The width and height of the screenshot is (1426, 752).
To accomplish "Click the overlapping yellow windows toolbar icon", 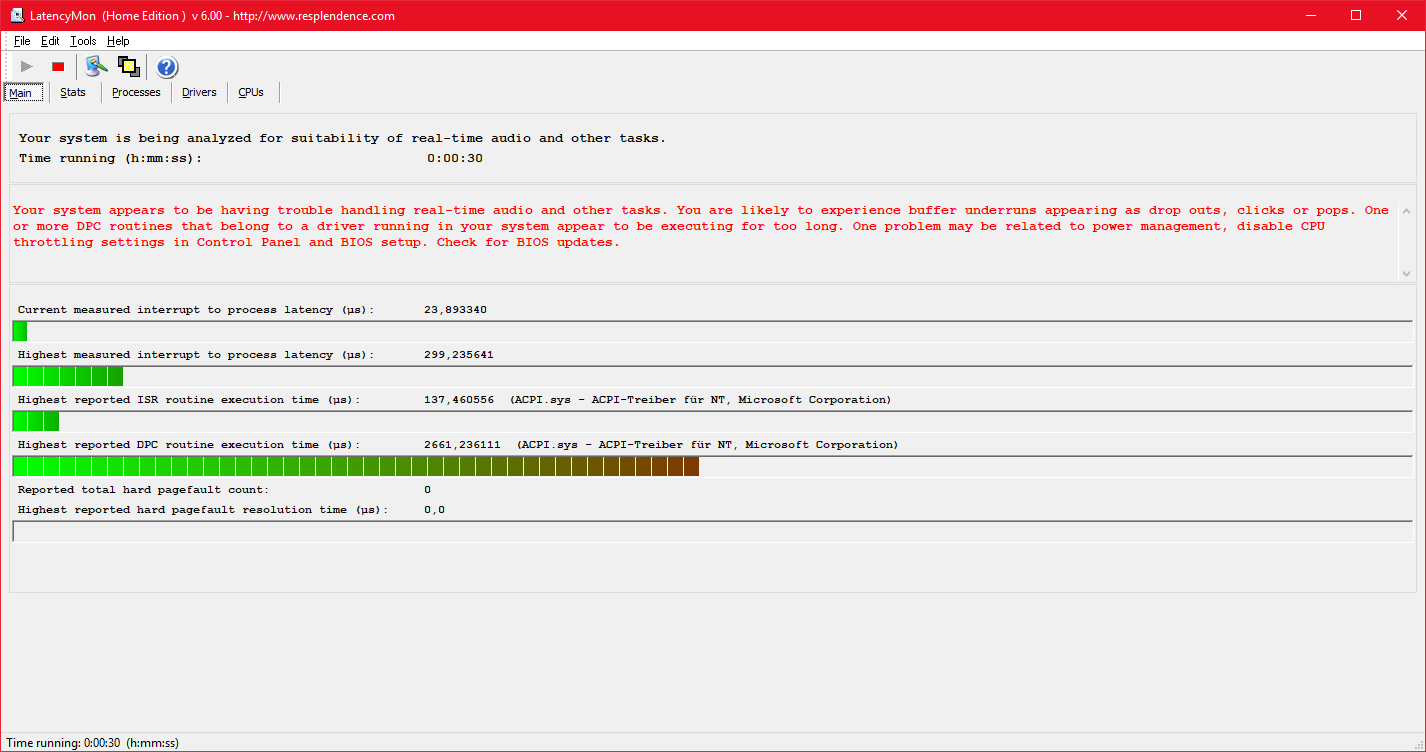I will pyautogui.click(x=128, y=67).
